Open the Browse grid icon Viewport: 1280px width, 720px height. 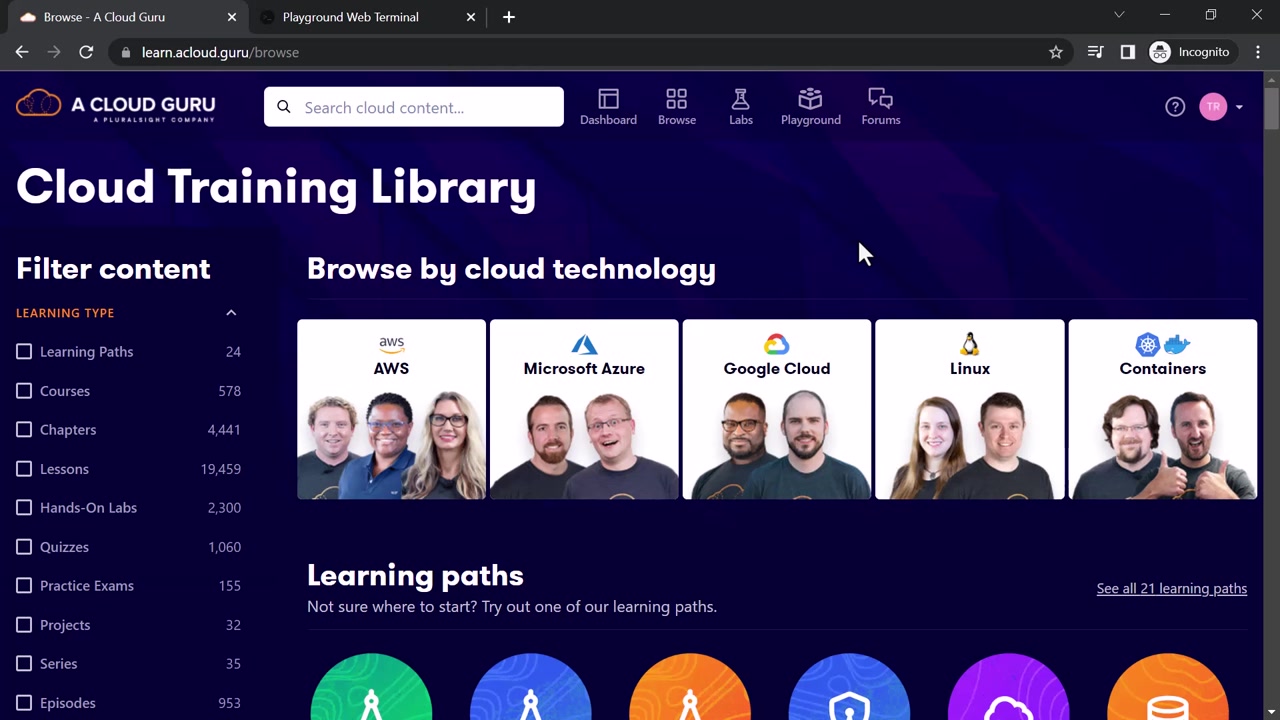point(677,99)
